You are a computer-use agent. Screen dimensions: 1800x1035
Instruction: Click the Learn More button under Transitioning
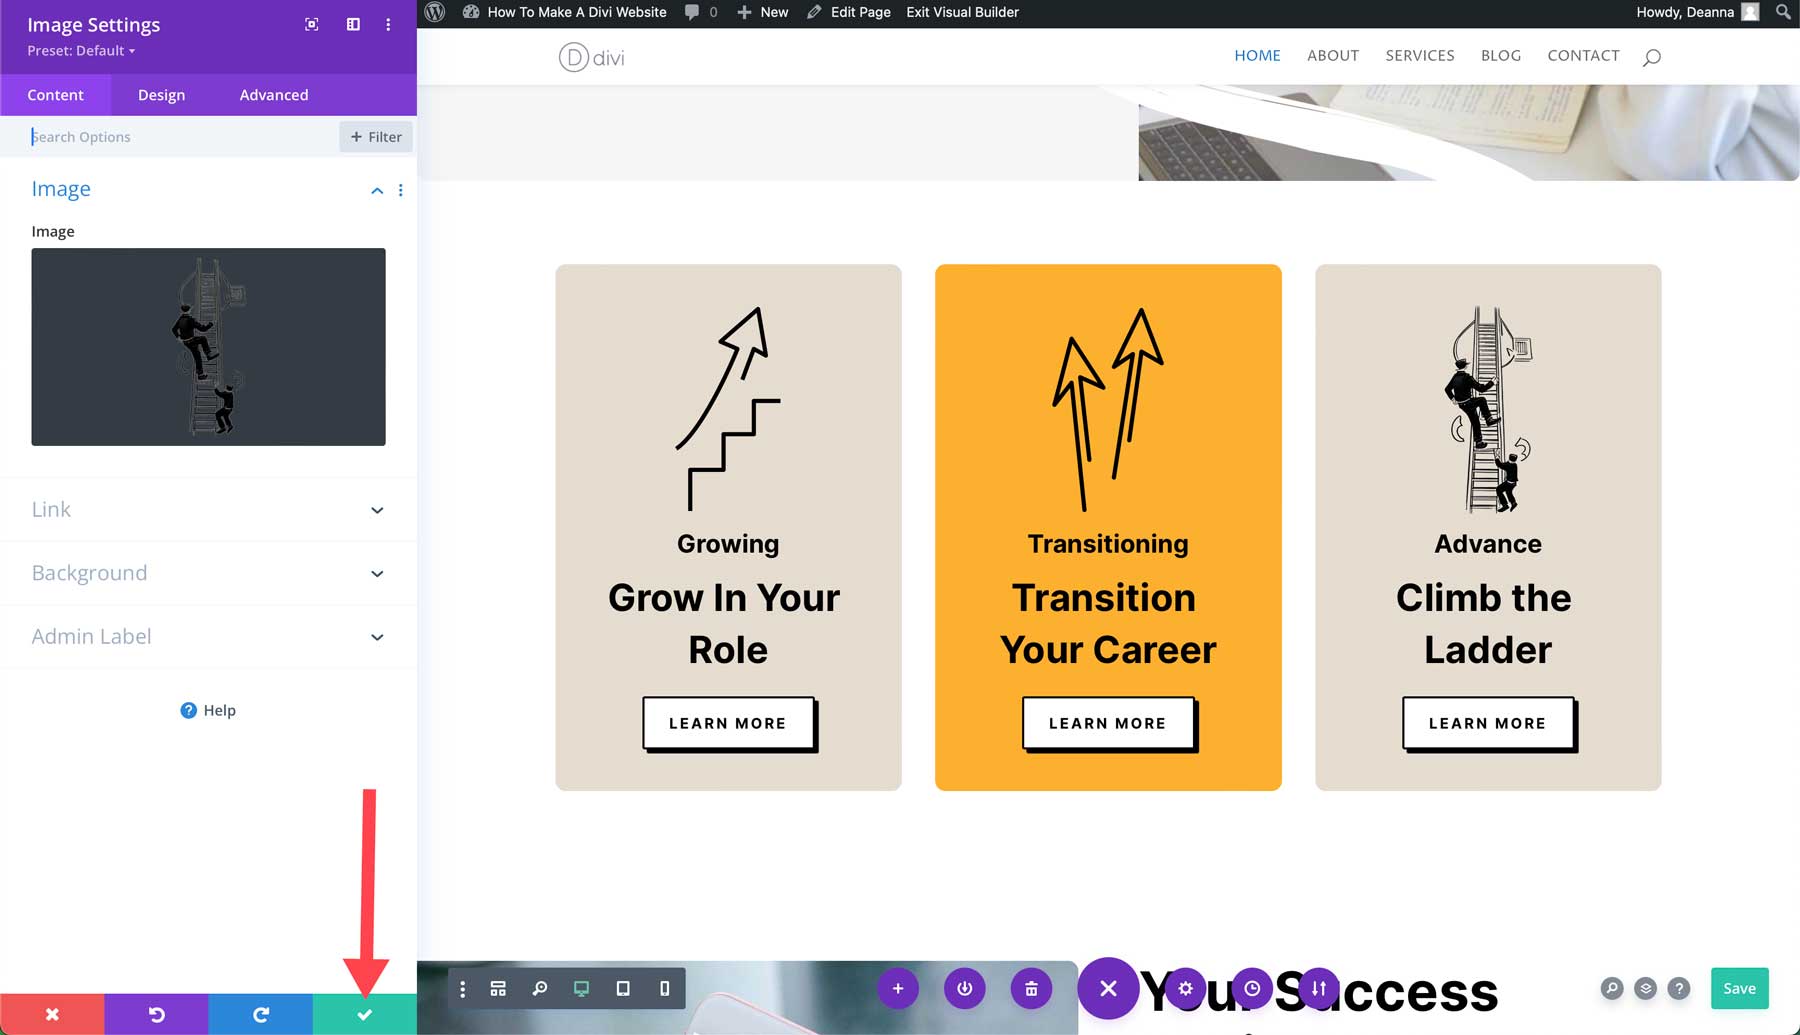click(x=1106, y=722)
